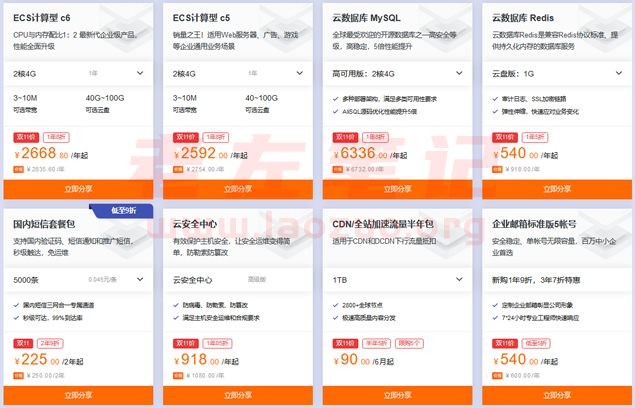
Task: Click the 3~10M 可选带宽 text in c5 card
Action: pyautogui.click(x=185, y=103)
